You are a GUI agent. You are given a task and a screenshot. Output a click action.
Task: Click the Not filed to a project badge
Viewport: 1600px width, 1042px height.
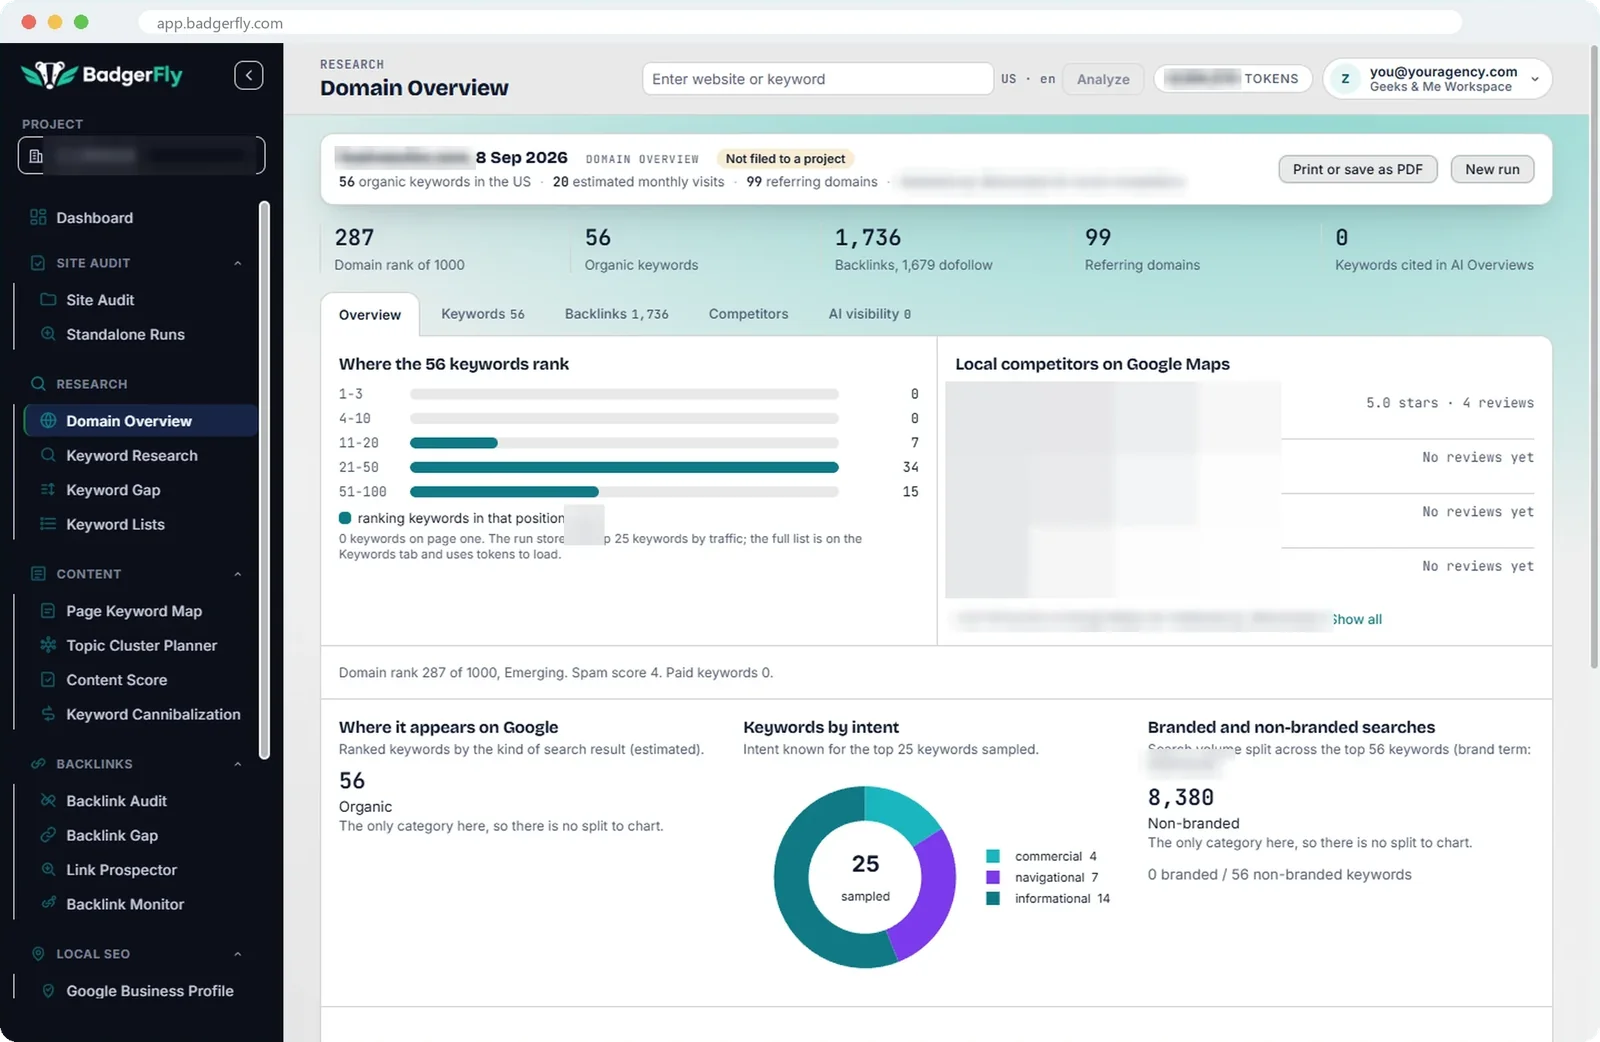coord(785,159)
